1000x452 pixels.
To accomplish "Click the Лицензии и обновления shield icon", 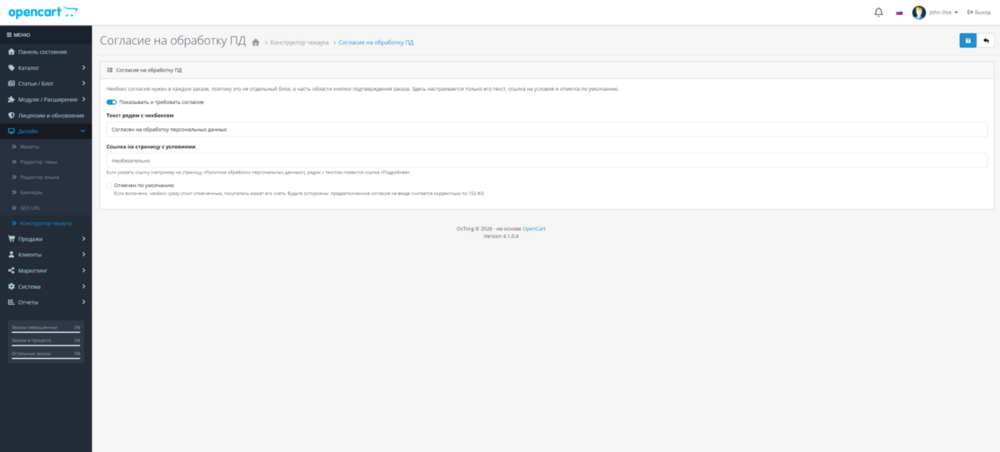I will (x=11, y=115).
